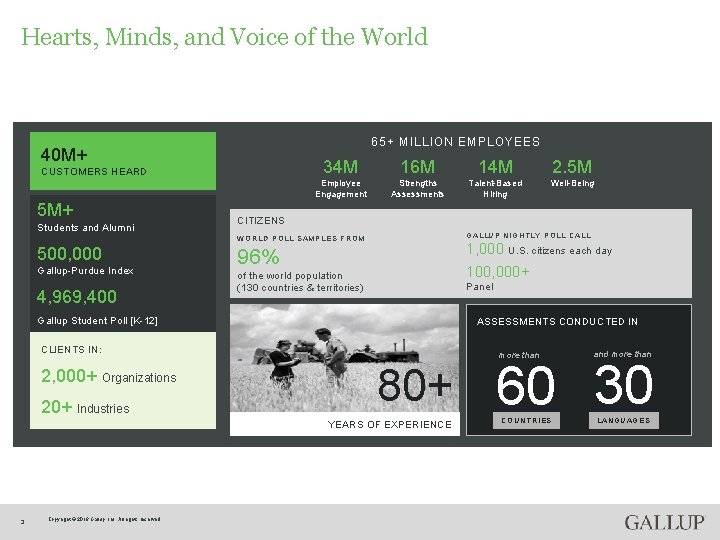Click the 'LANGUAGES' label box
The width and height of the screenshot is (720, 540).
(624, 420)
